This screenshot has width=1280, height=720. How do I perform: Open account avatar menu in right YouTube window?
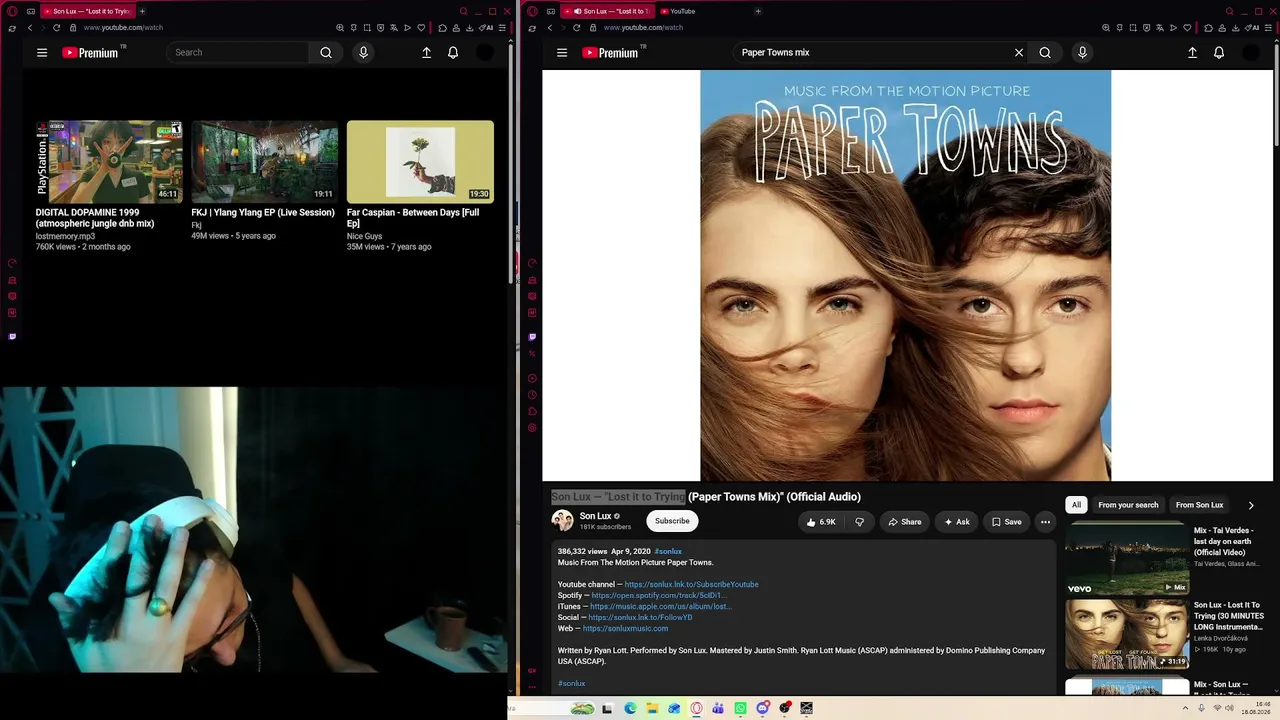tap(1251, 53)
